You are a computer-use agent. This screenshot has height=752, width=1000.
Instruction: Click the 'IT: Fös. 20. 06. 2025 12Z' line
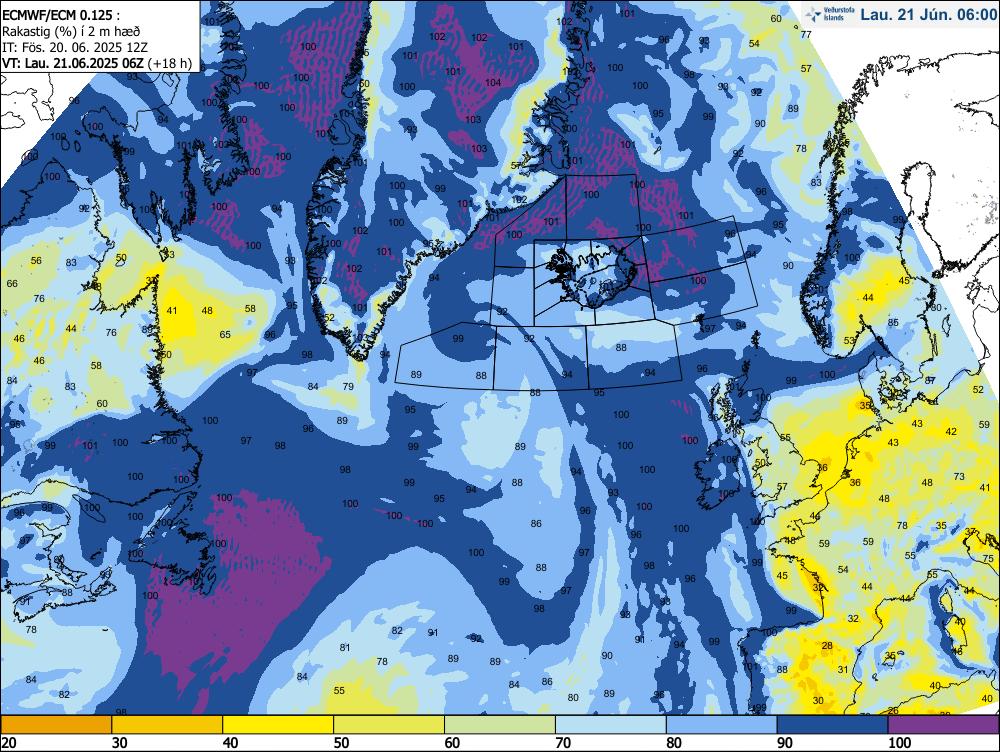coord(75,47)
